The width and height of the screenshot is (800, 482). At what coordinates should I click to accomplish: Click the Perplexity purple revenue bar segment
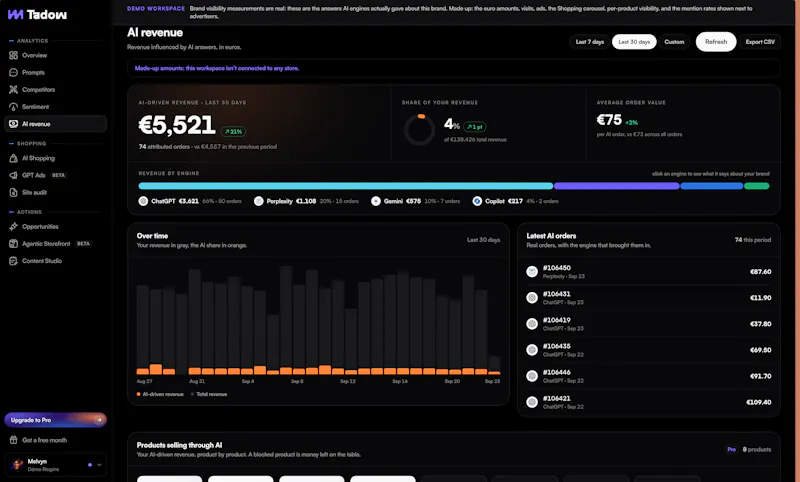pos(616,186)
